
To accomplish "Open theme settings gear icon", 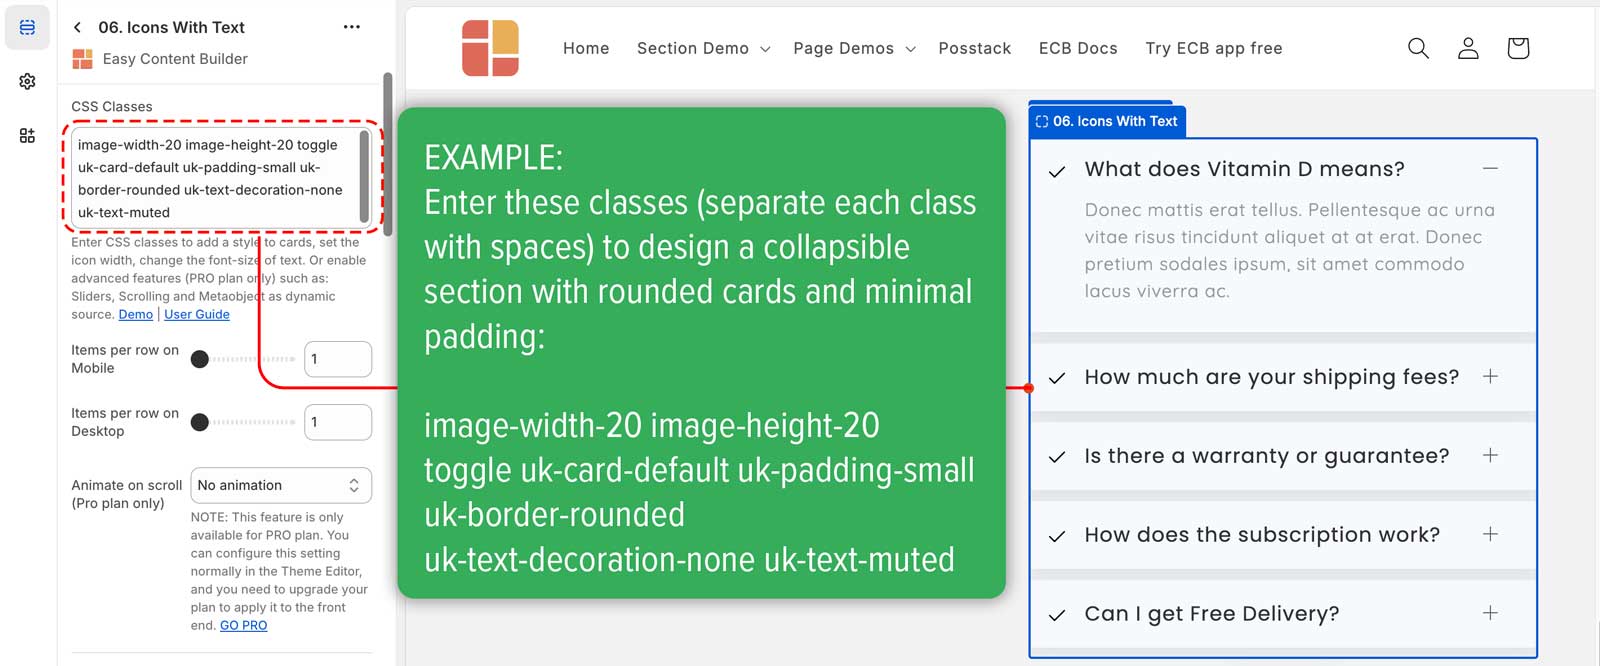I will (x=27, y=81).
